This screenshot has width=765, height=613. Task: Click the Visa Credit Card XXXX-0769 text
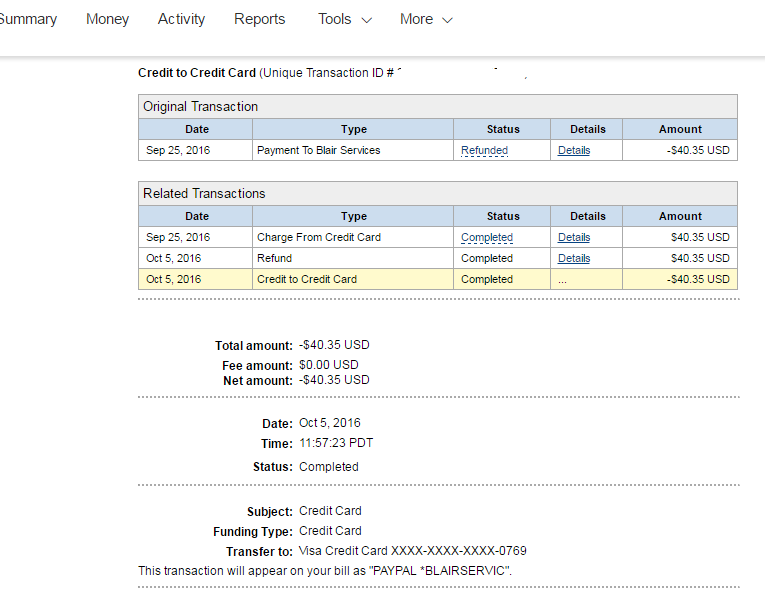tap(412, 551)
